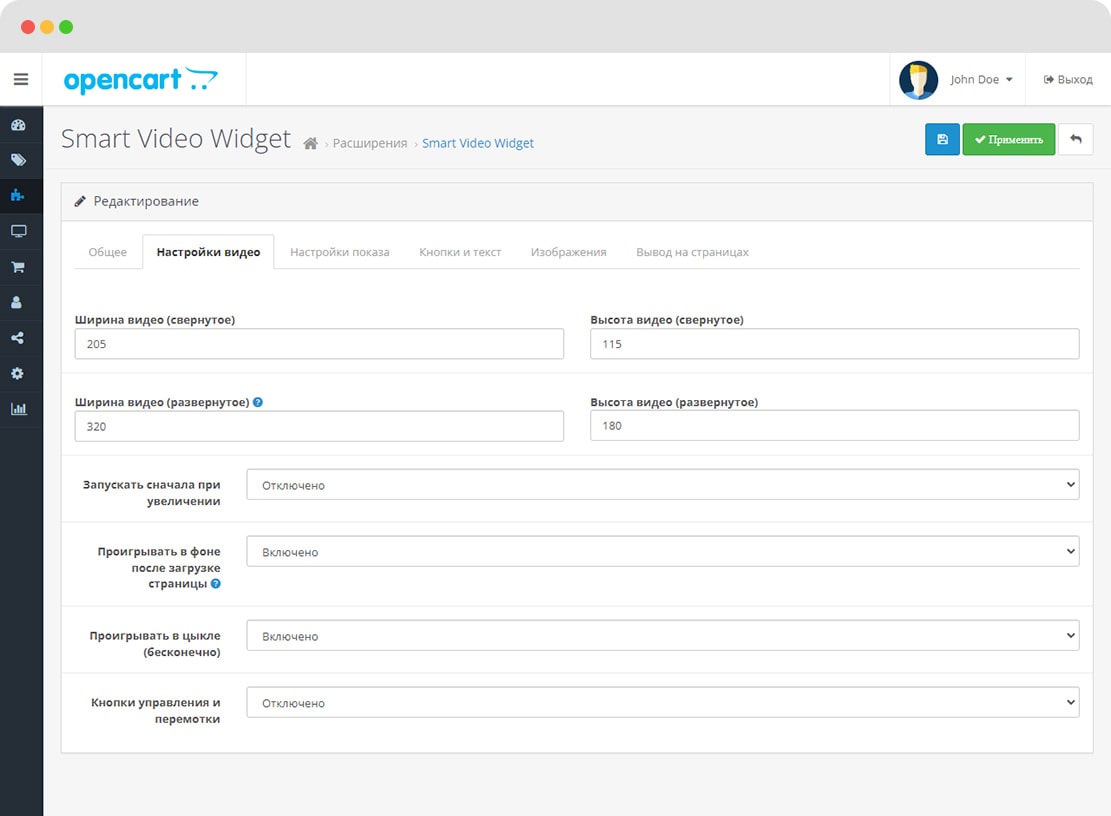Click the Редактирование panel heading text
Image resolution: width=1111 pixels, height=816 pixels.
pyautogui.click(x=146, y=202)
